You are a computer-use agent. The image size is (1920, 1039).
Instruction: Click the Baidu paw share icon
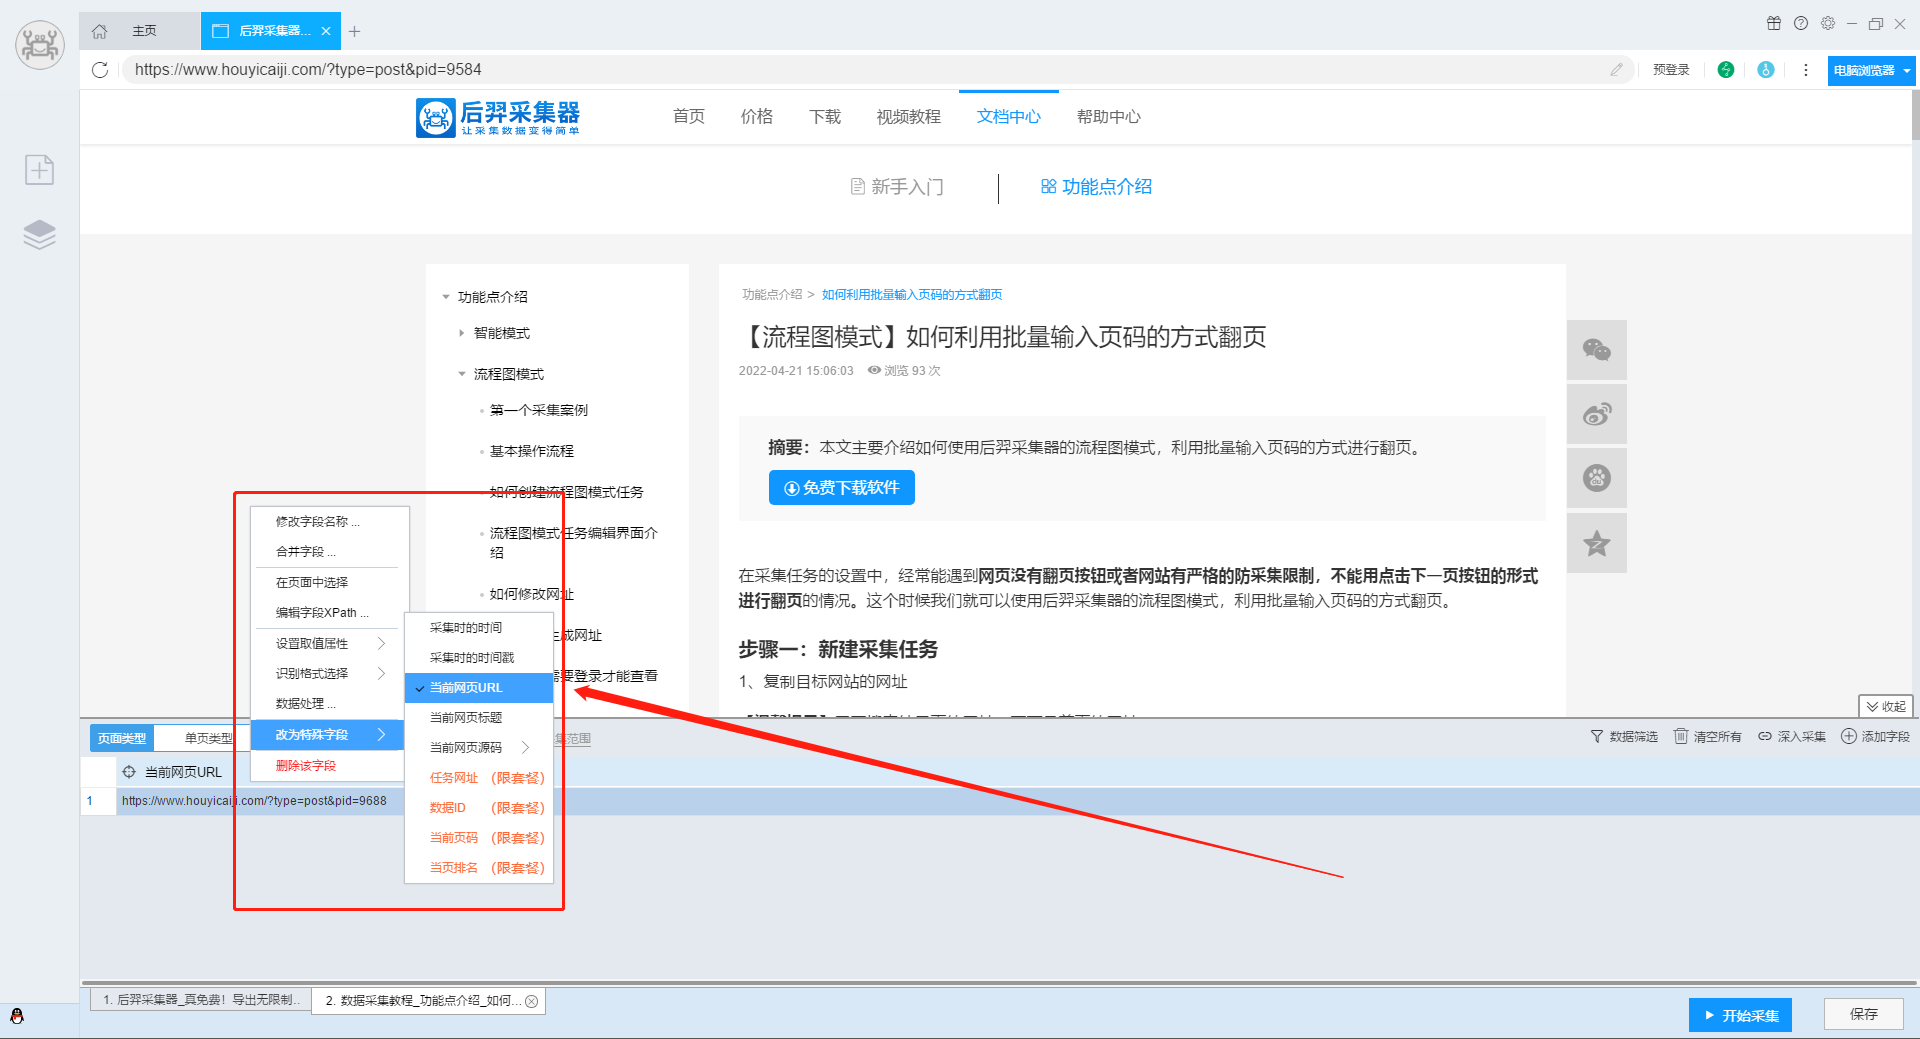(1597, 478)
